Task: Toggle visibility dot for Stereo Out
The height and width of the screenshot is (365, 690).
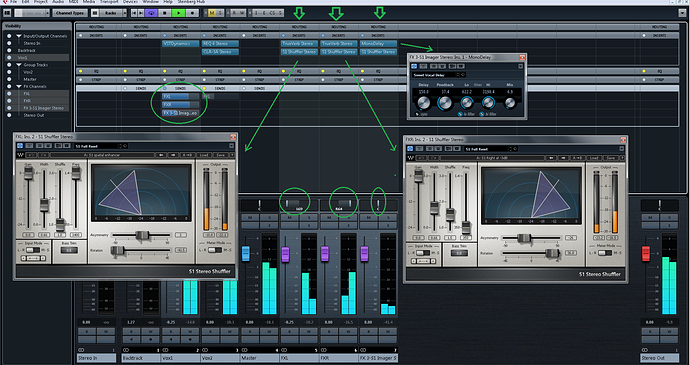Action: pos(9,115)
